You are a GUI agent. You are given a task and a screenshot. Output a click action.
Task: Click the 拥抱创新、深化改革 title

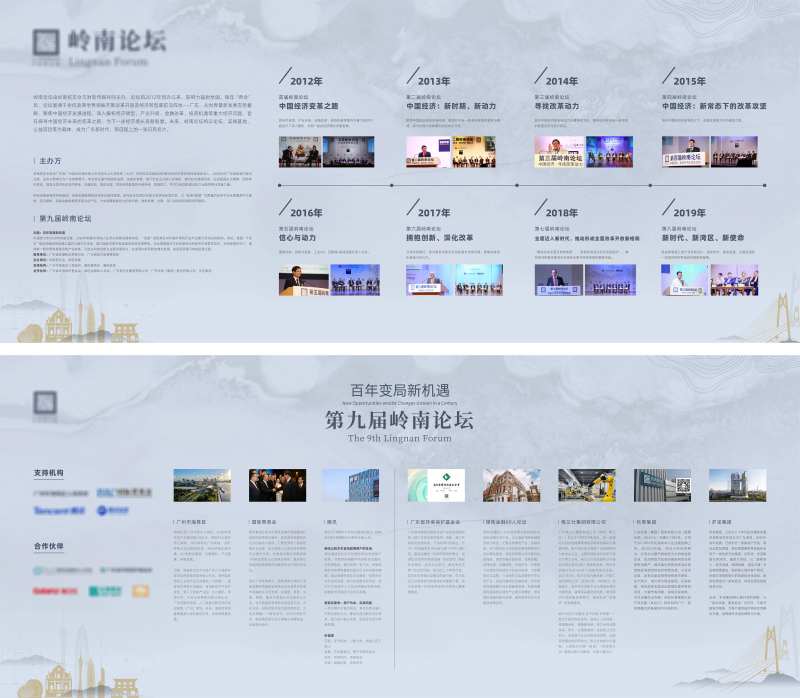click(440, 238)
